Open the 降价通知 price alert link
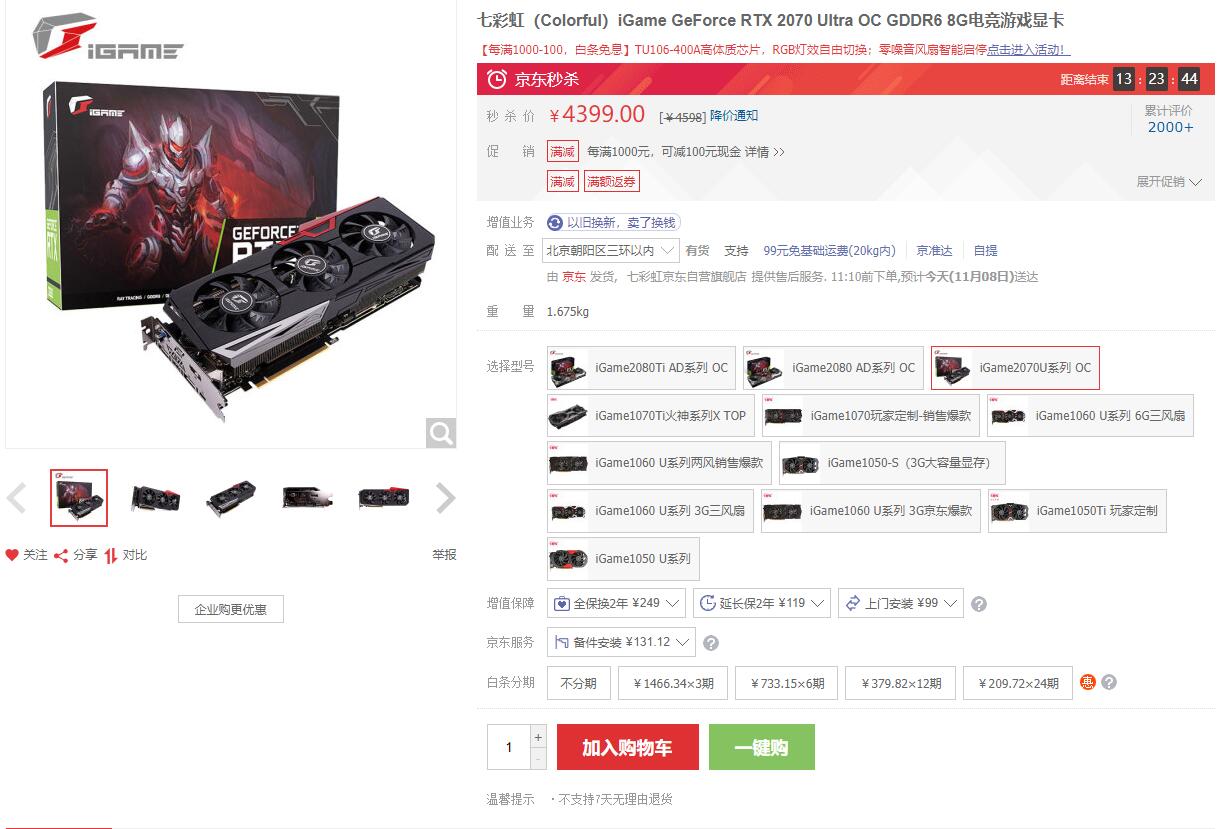The width and height of the screenshot is (1228, 829). pos(734,116)
